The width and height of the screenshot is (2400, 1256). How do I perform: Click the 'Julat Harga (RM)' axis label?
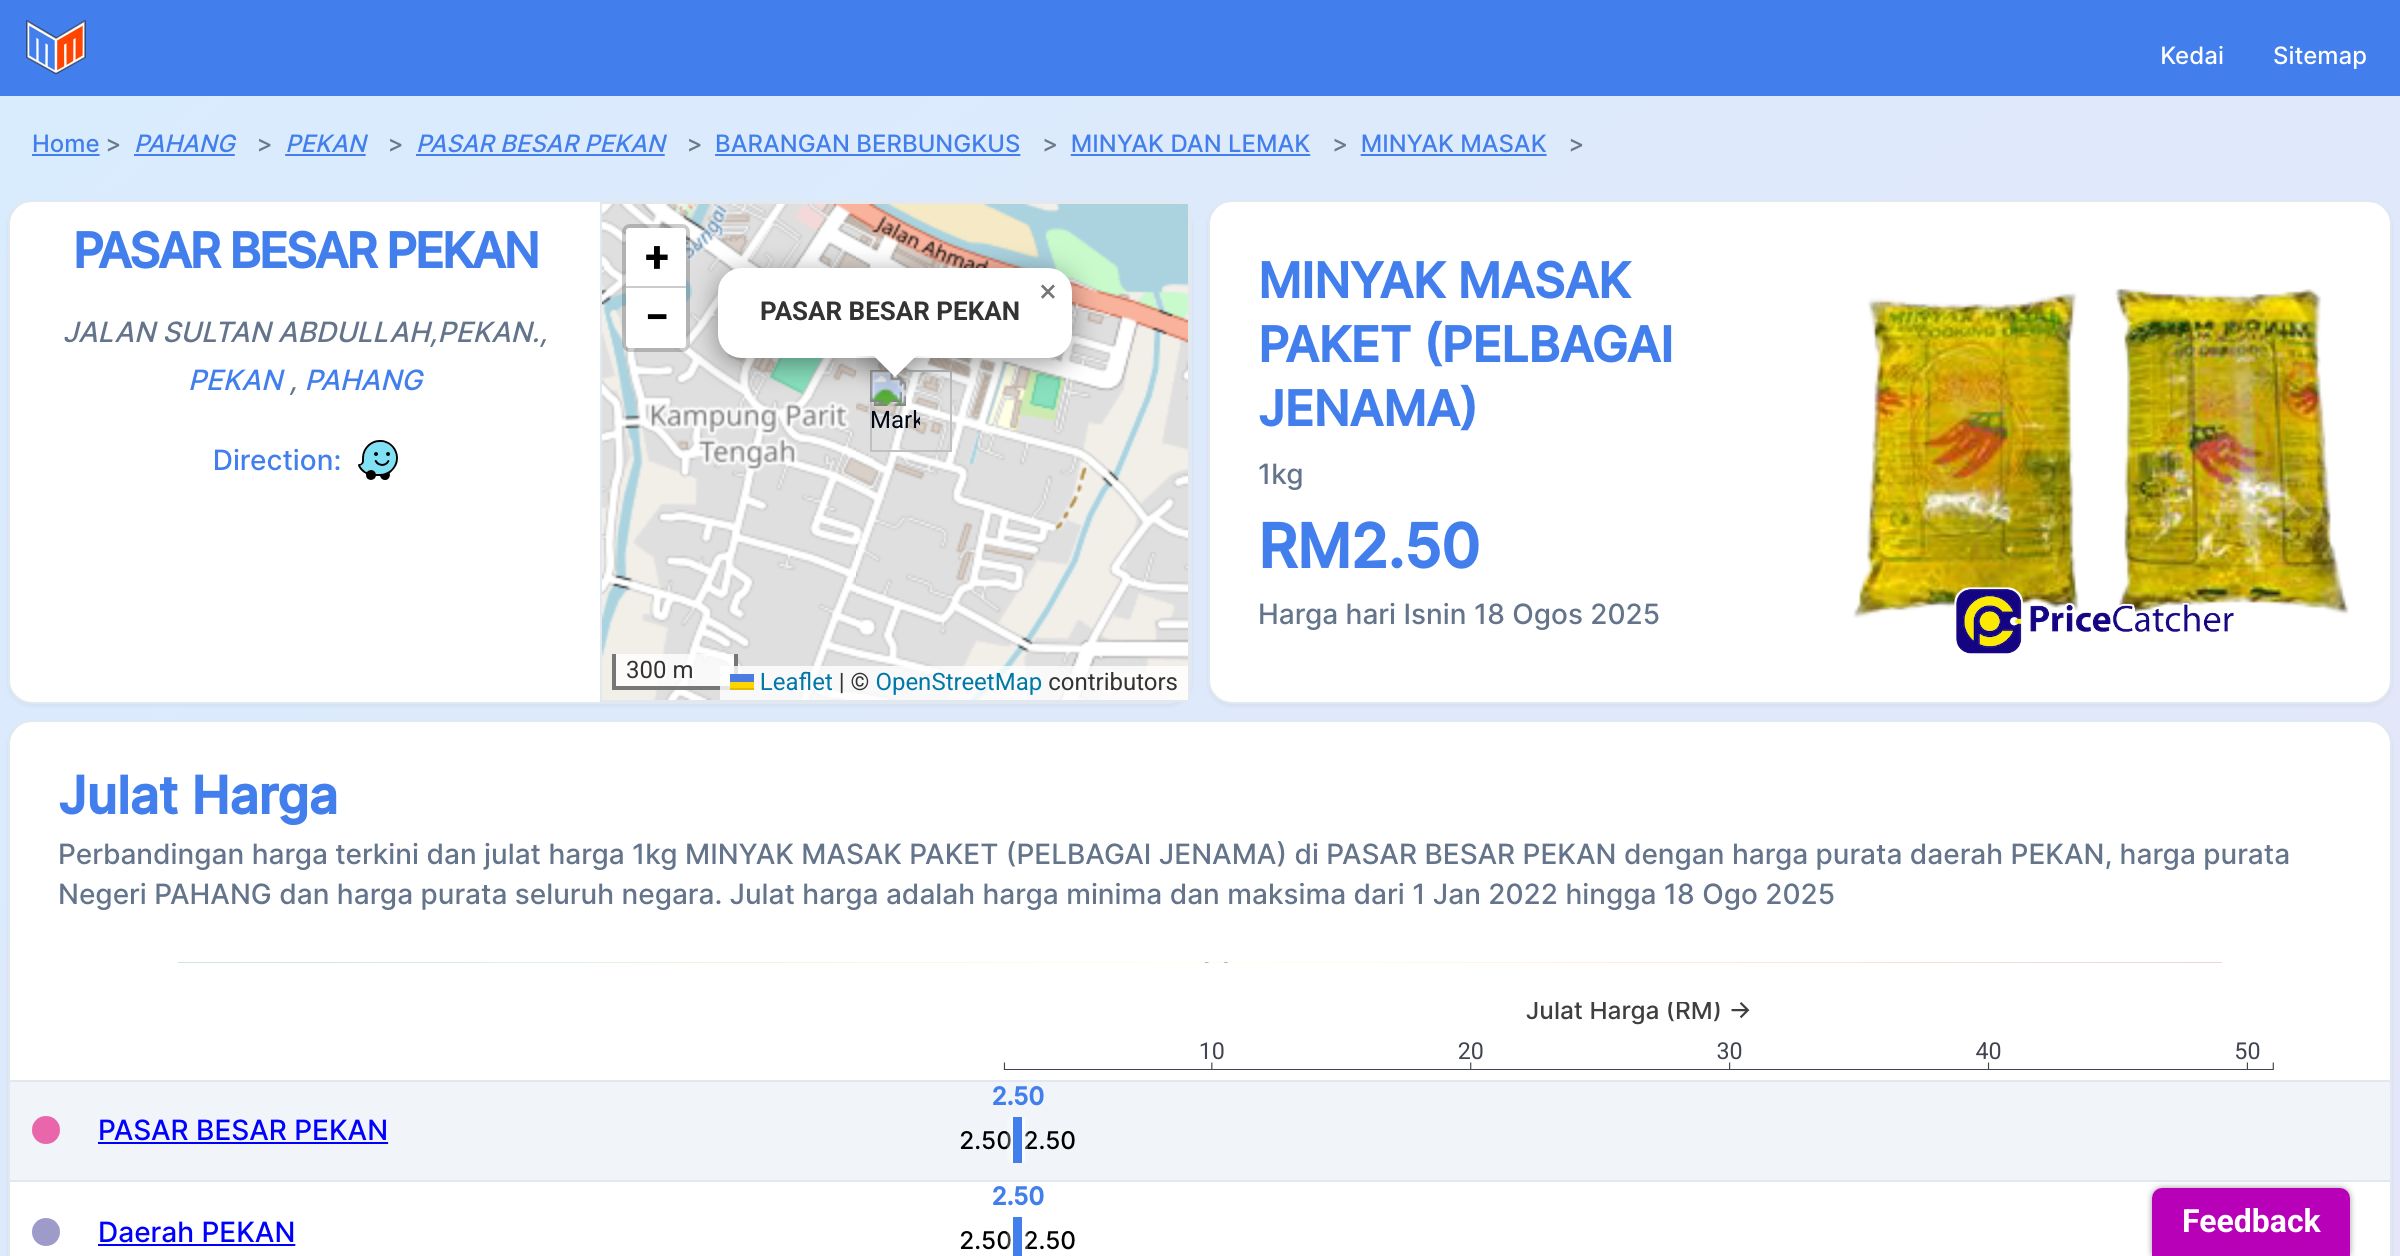[1637, 1011]
